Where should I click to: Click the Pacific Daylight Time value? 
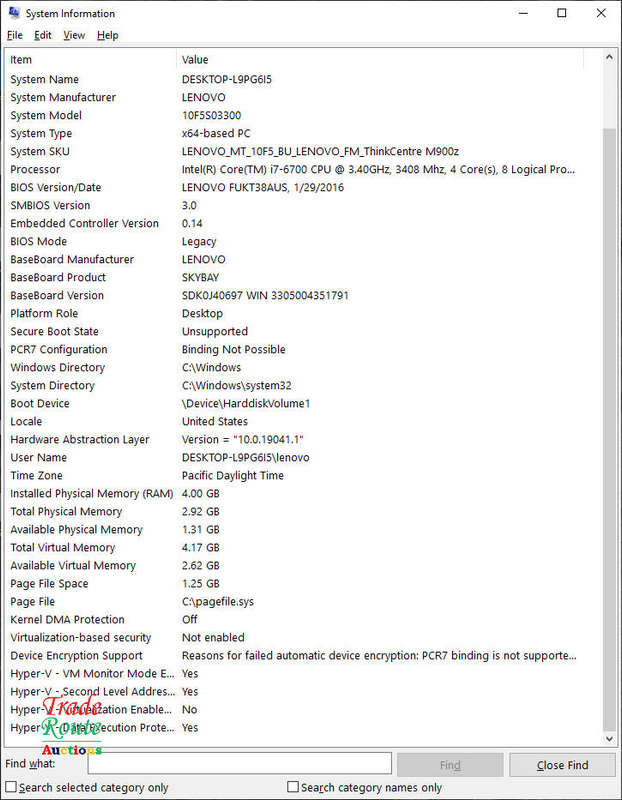(x=233, y=475)
